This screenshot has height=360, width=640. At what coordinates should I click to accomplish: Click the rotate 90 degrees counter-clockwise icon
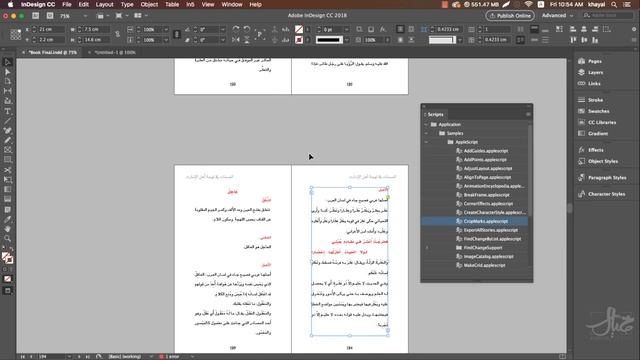(x=247, y=29)
